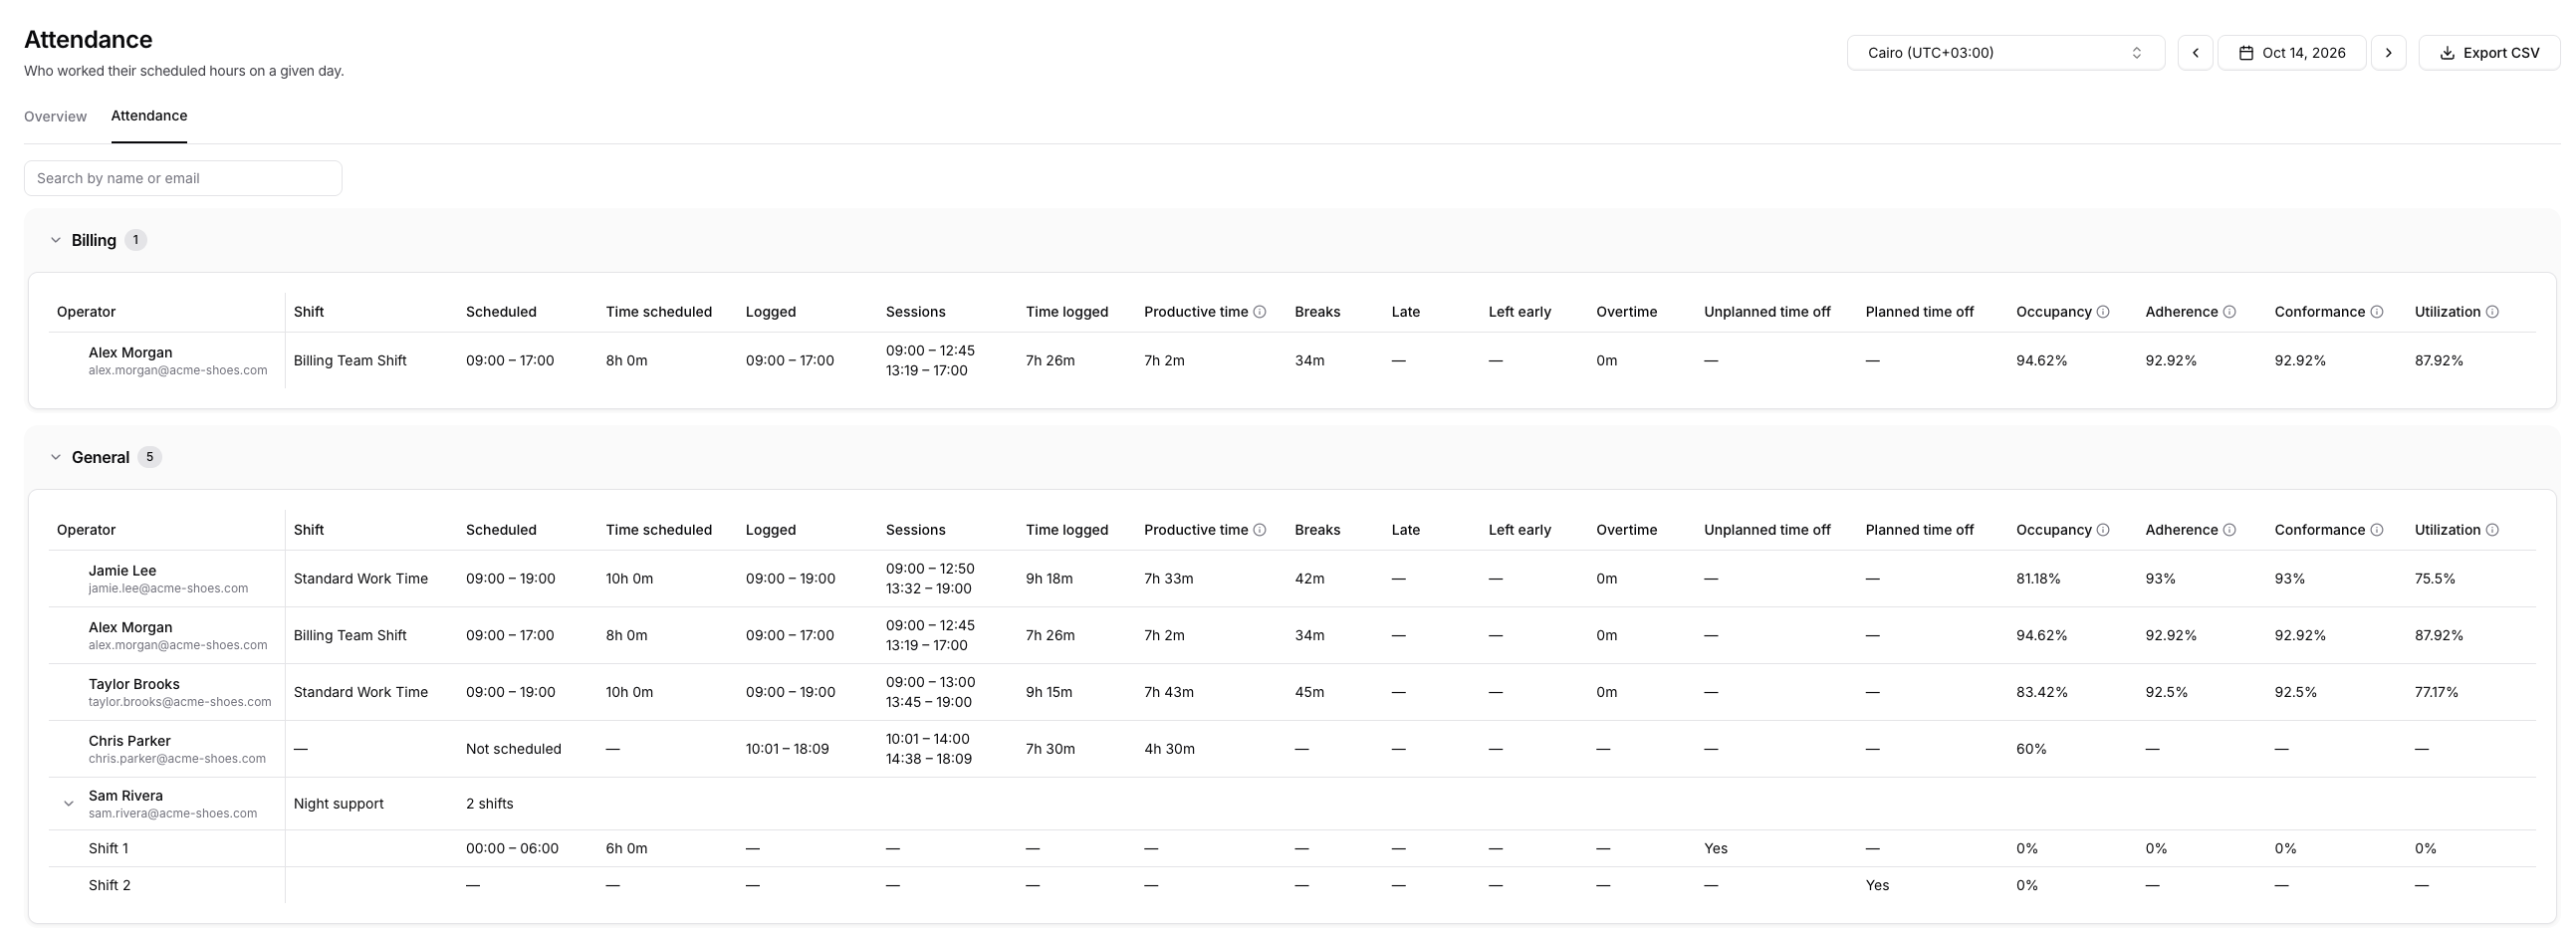The height and width of the screenshot is (931, 2576).
Task: Collapse Sam Rivera's shift rows
Action: pyautogui.click(x=68, y=804)
